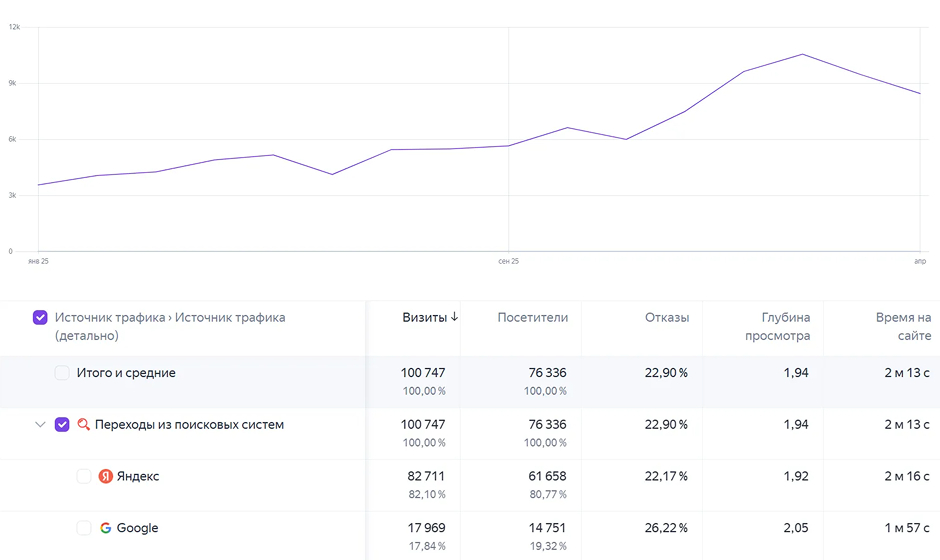Image resolution: width=940 pixels, height=560 pixels.
Task: Click the Google logo icon
Action: pos(106,528)
